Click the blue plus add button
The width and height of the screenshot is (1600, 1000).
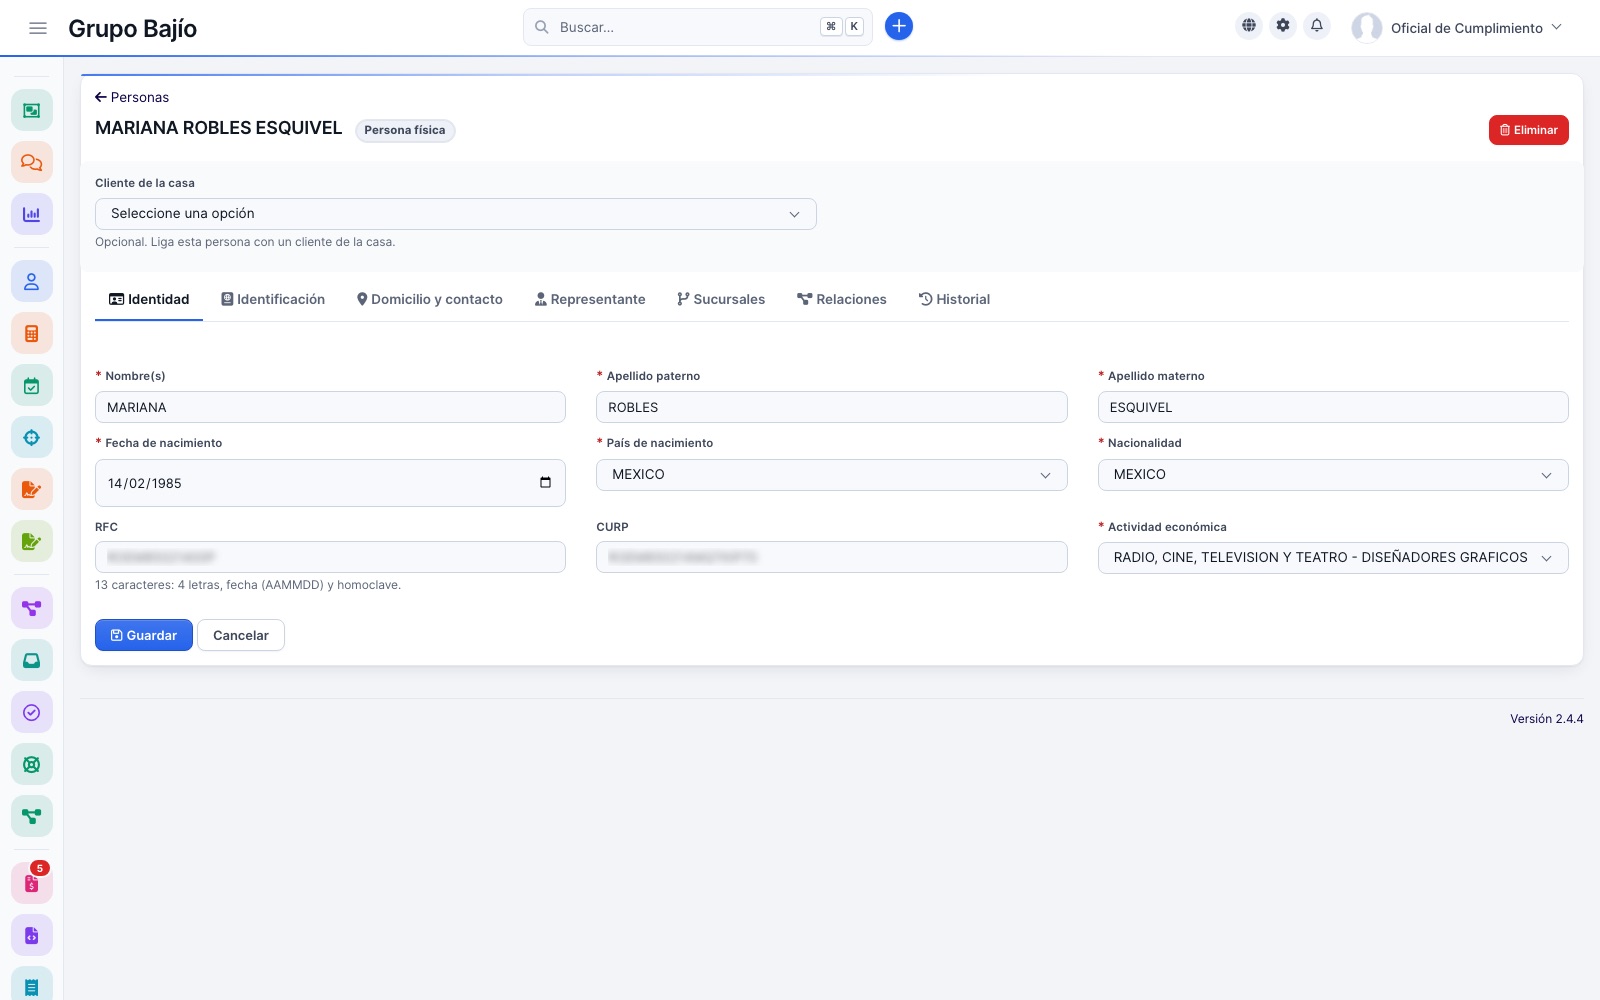pos(899,27)
